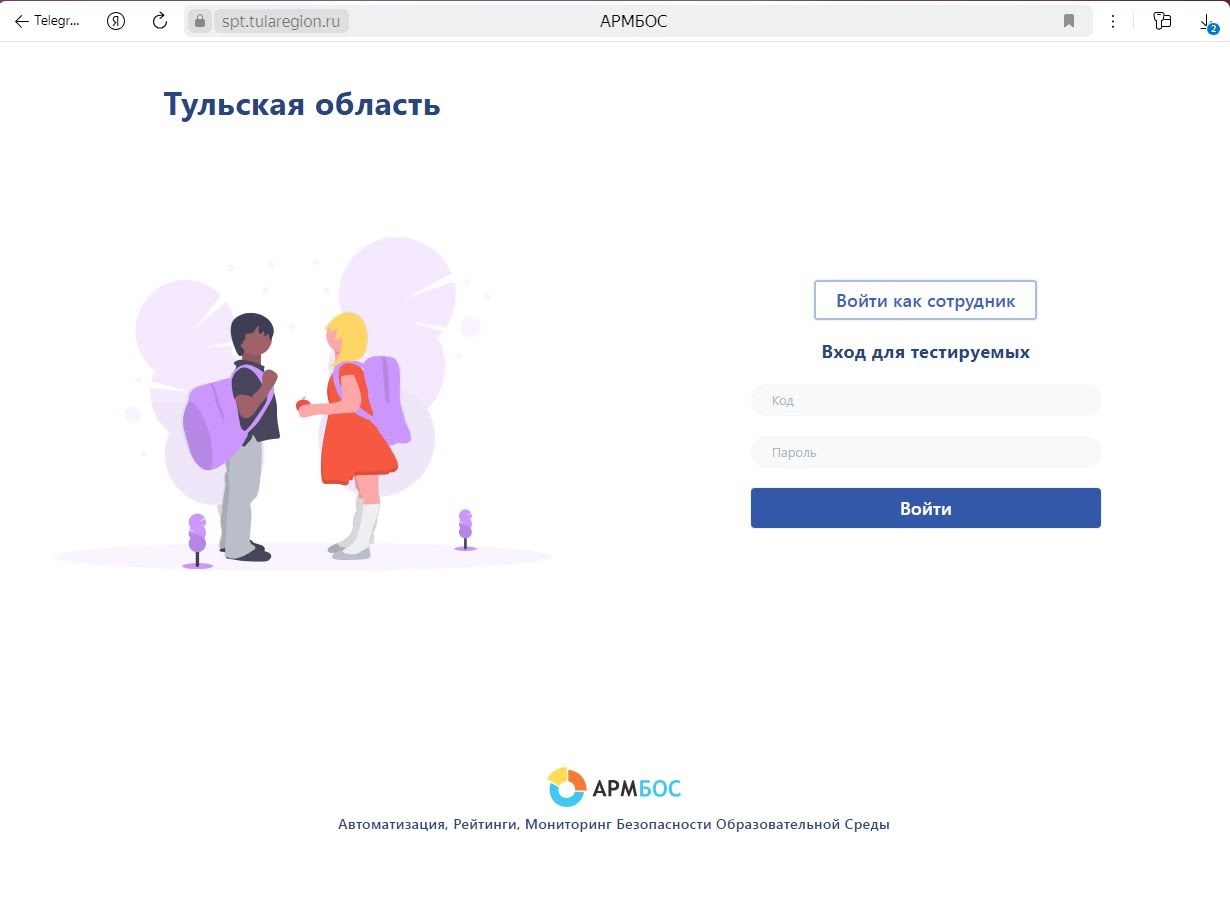Focus the 'Код' input field
The height and width of the screenshot is (909, 1230).
click(925, 401)
